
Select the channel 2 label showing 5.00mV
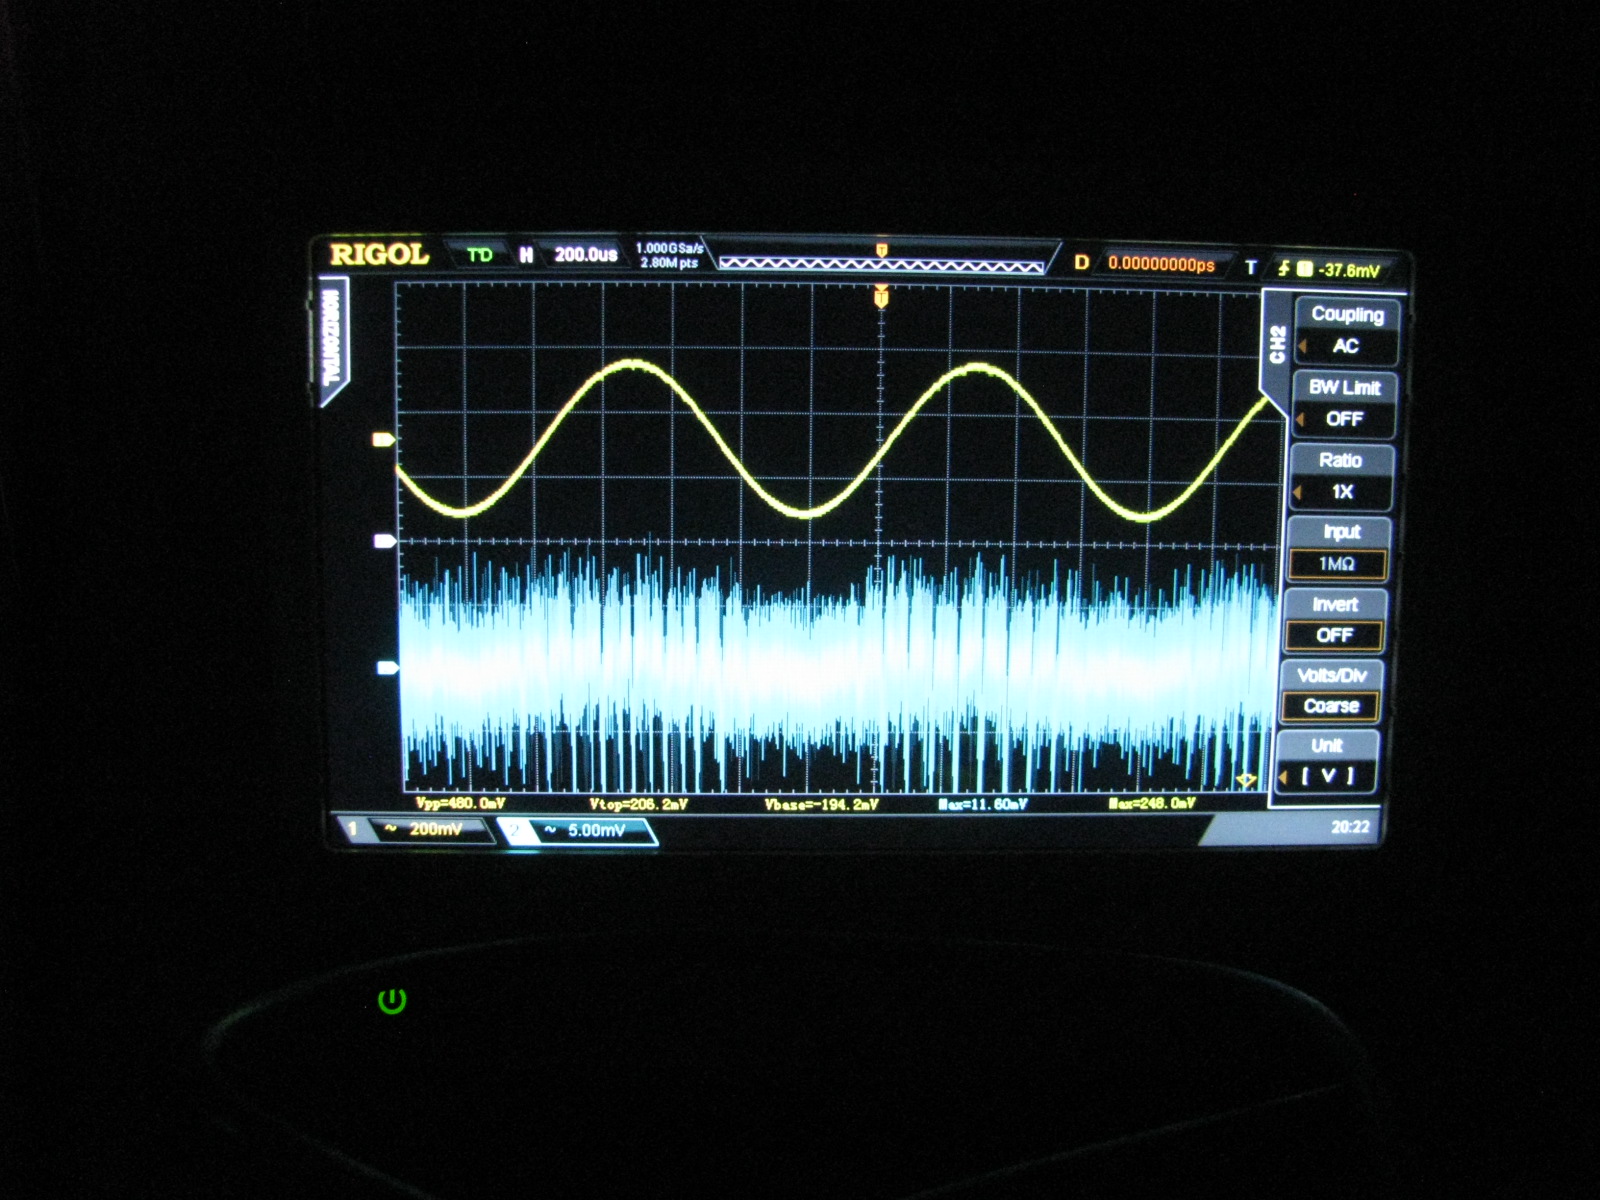(x=580, y=831)
